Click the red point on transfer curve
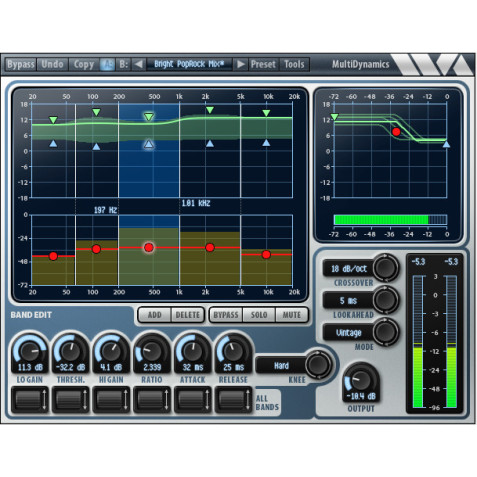The width and height of the screenshot is (477, 477). coord(396,132)
